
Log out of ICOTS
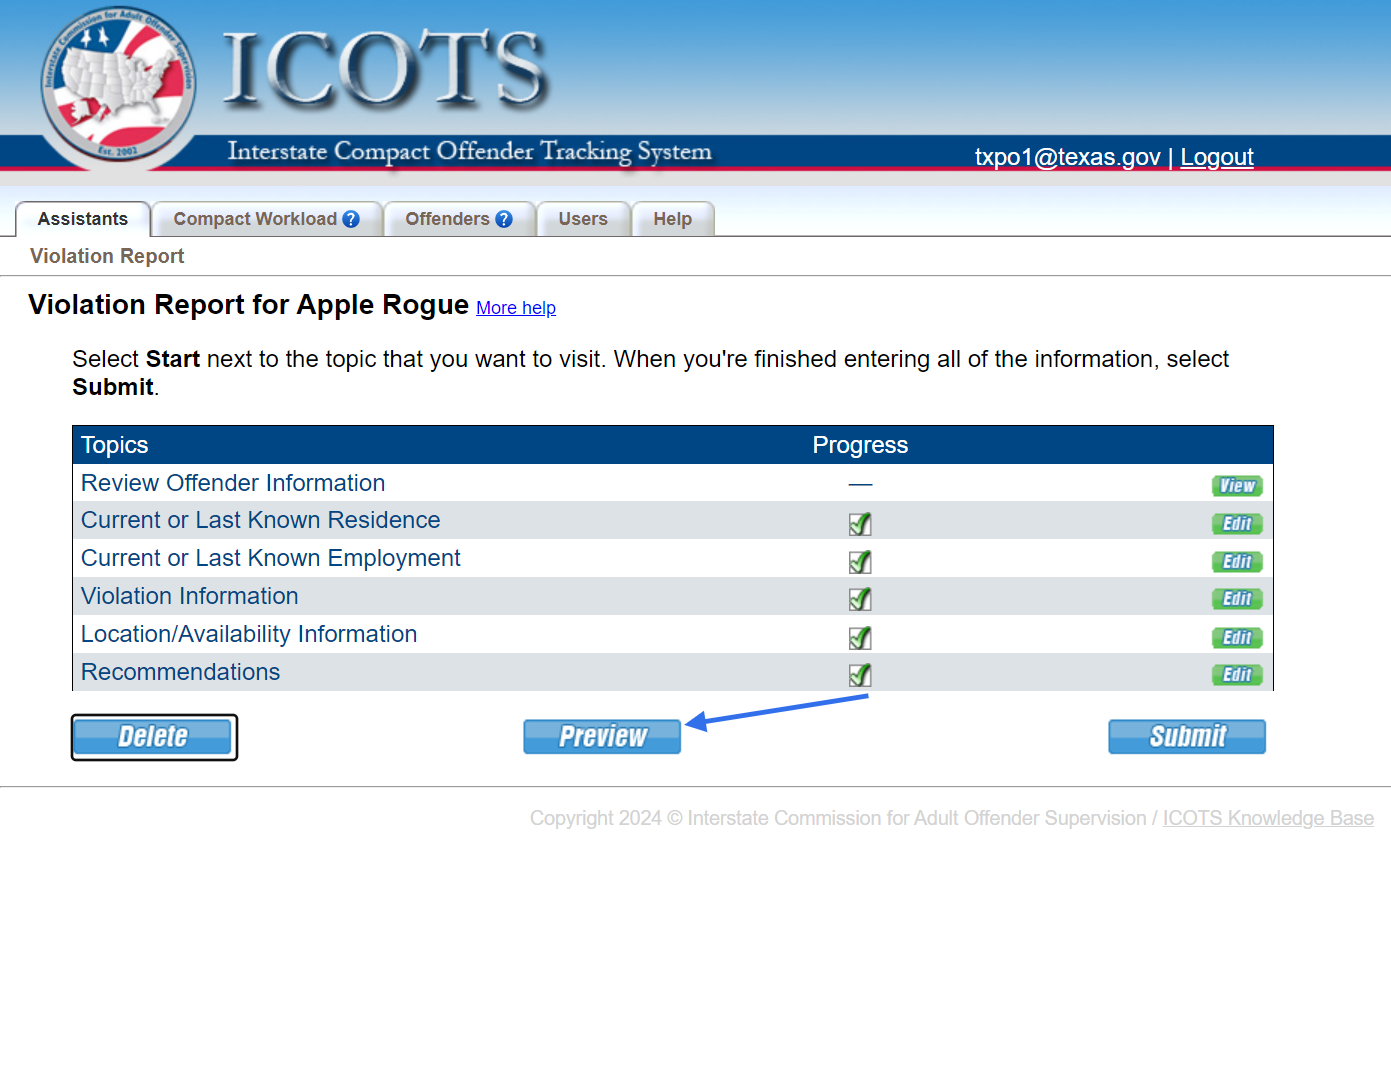(x=1216, y=157)
